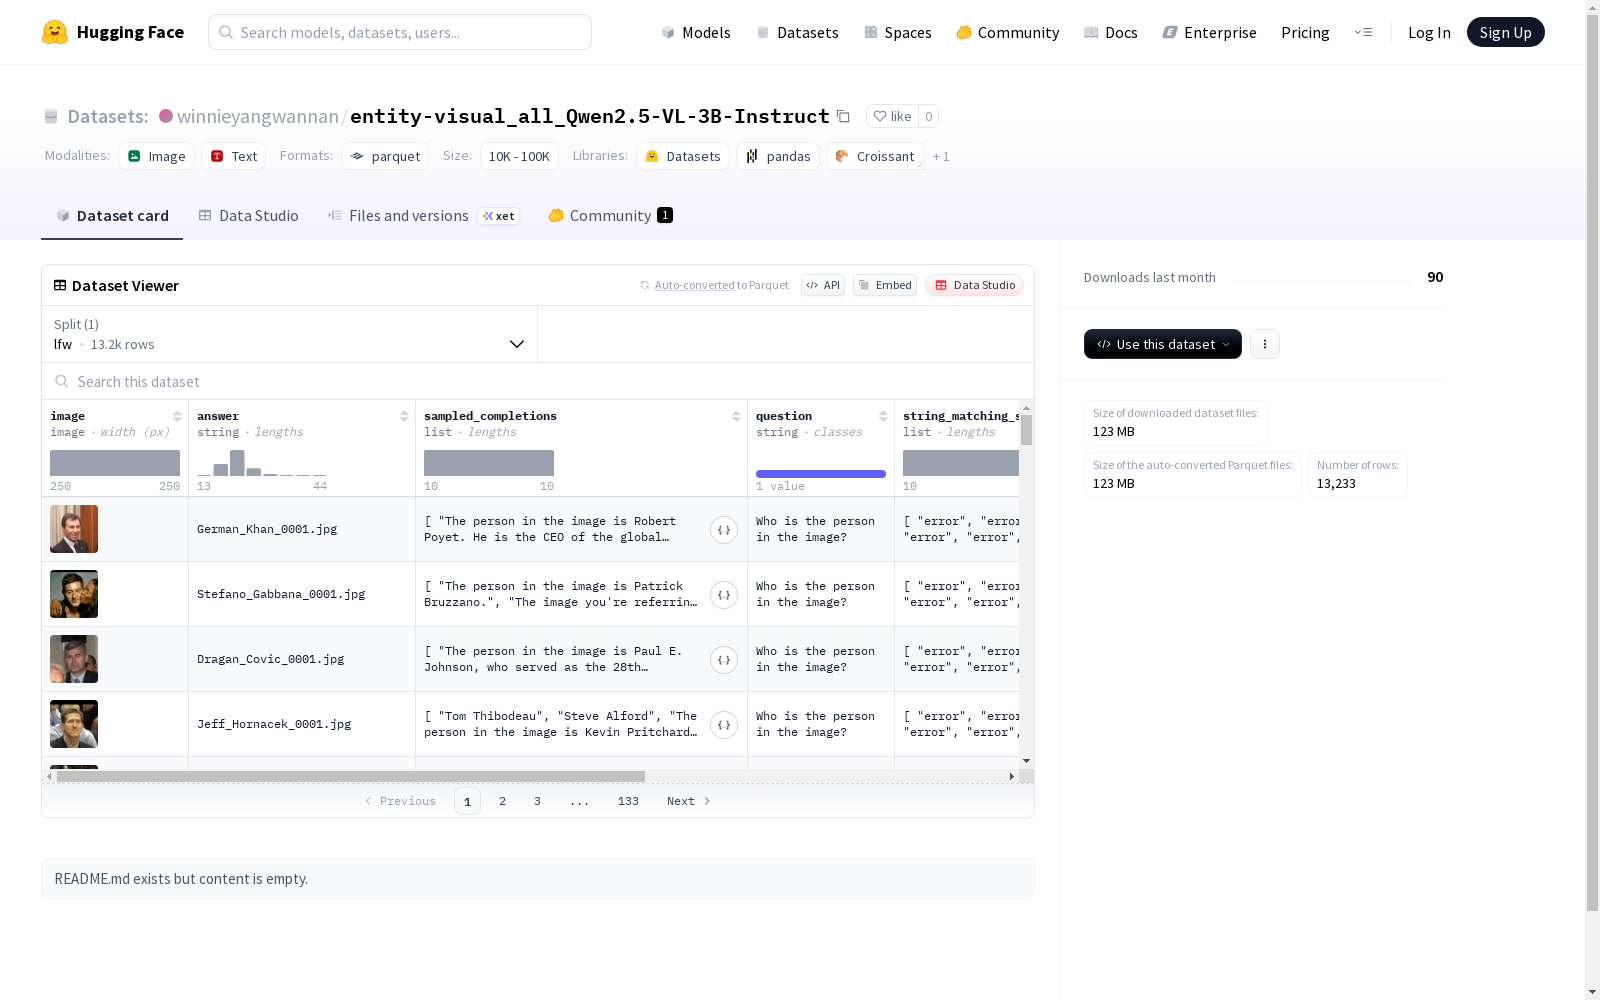
Task: Select the Image modality tag
Action: (157, 156)
